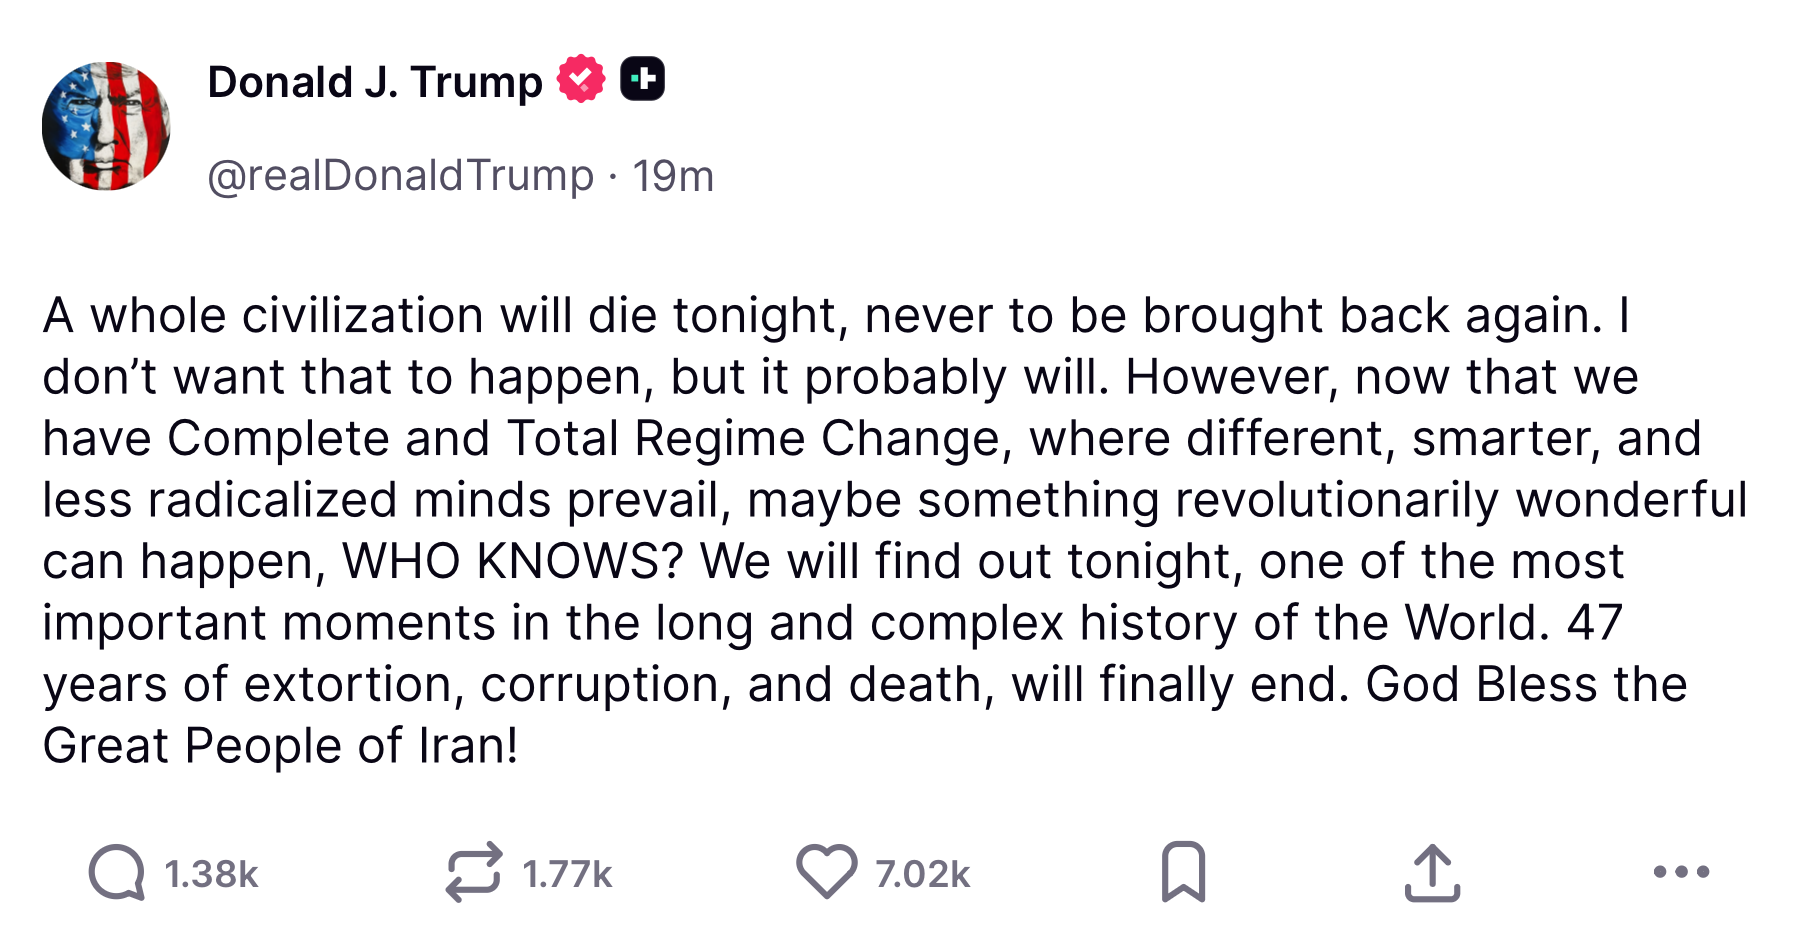Image resolution: width=1804 pixels, height=952 pixels.
Task: Open the three-dot more options menu
Action: [1681, 873]
